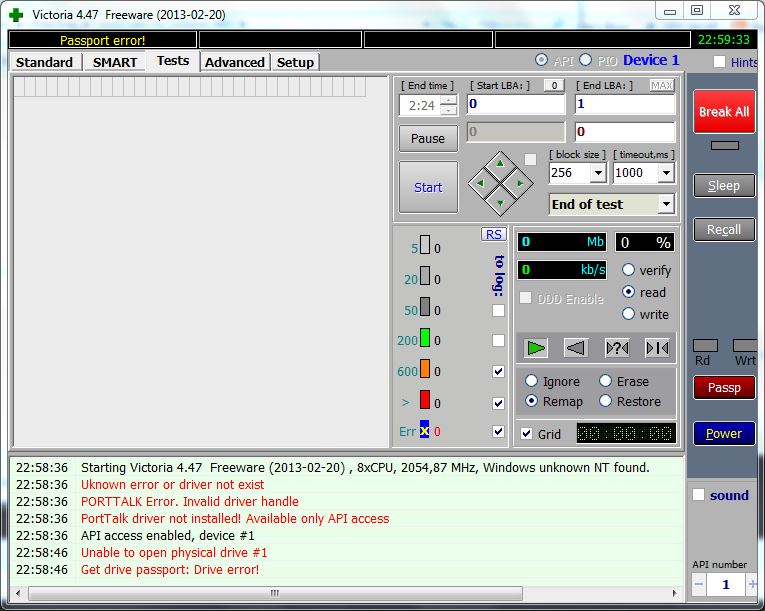Switch to the Standard tab
This screenshot has width=765, height=611.
44,62
